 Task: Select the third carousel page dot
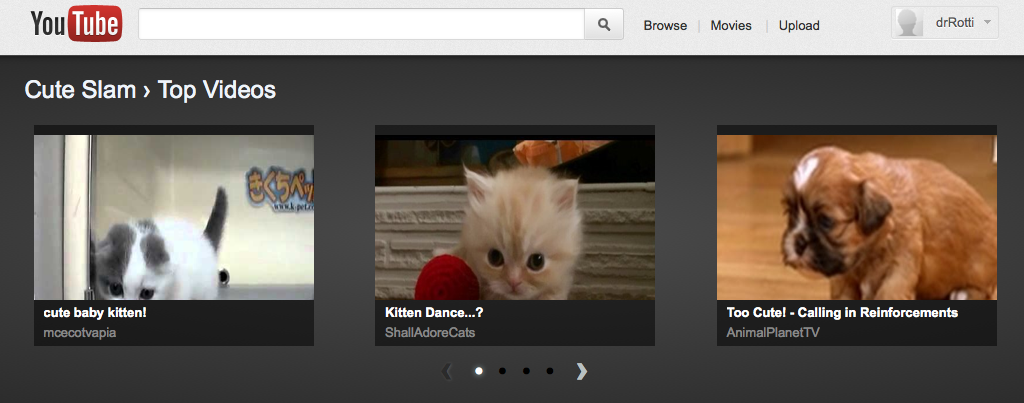click(x=526, y=371)
